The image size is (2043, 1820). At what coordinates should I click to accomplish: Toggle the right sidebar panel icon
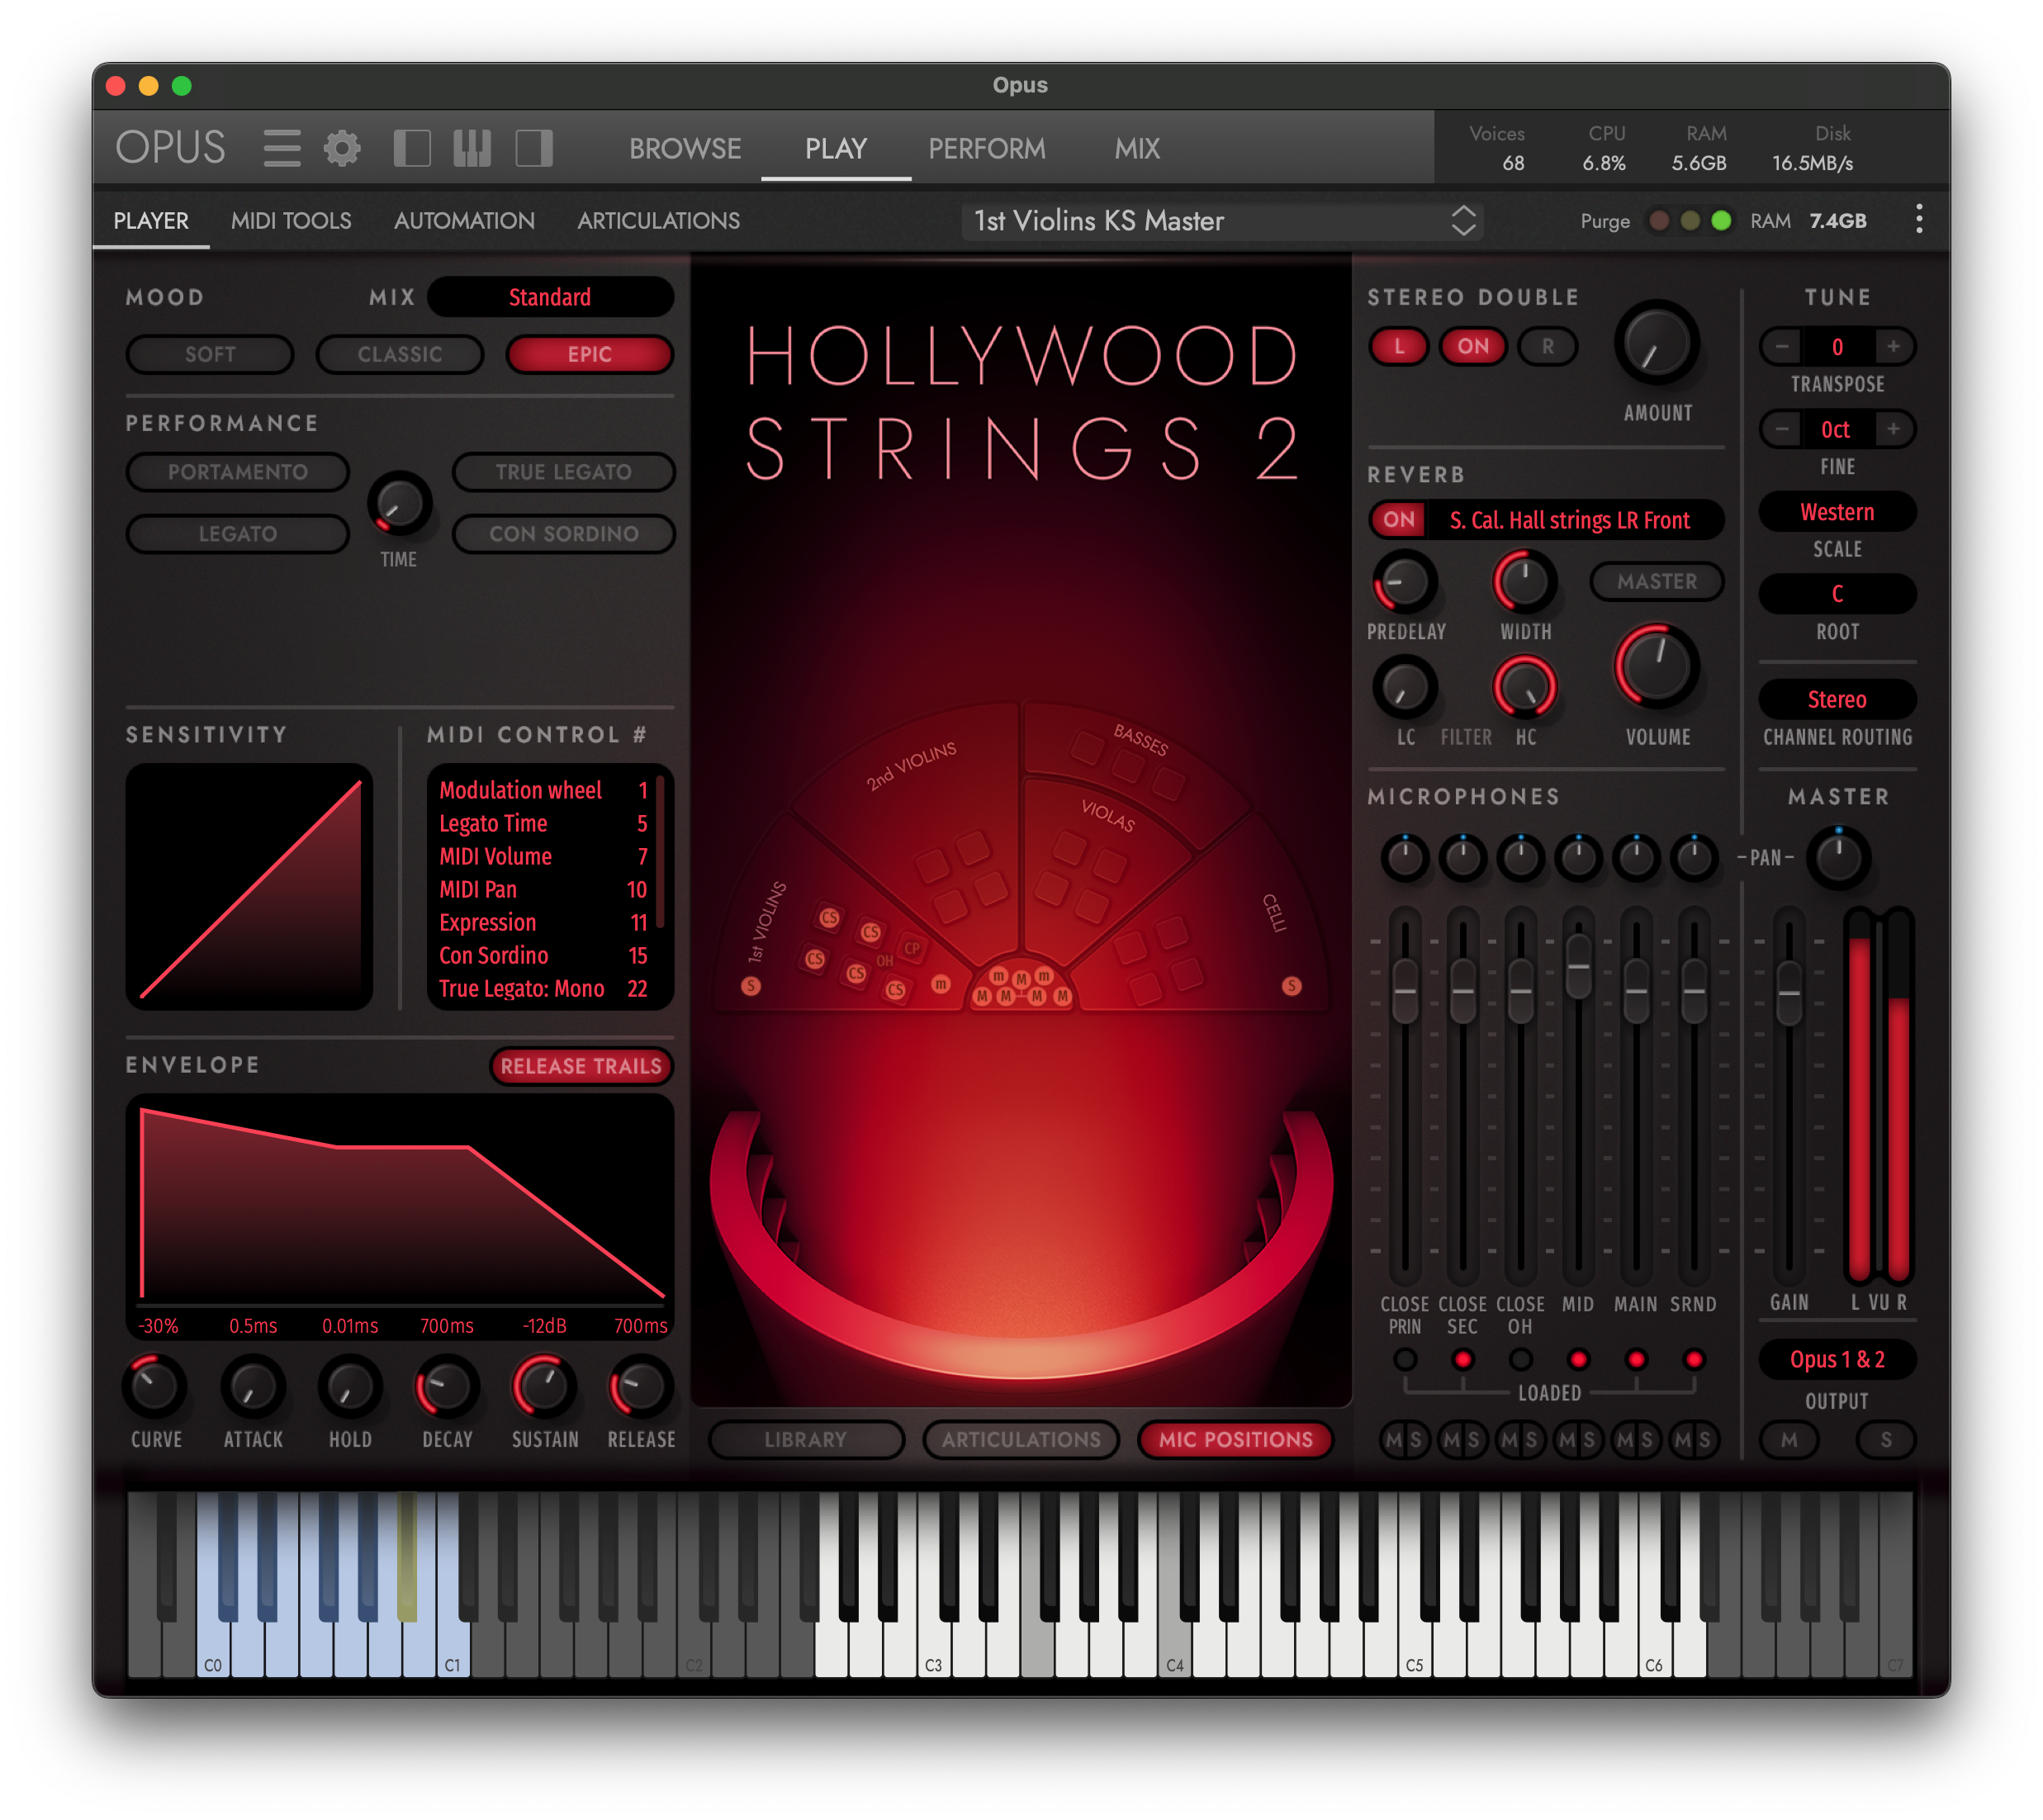534,148
